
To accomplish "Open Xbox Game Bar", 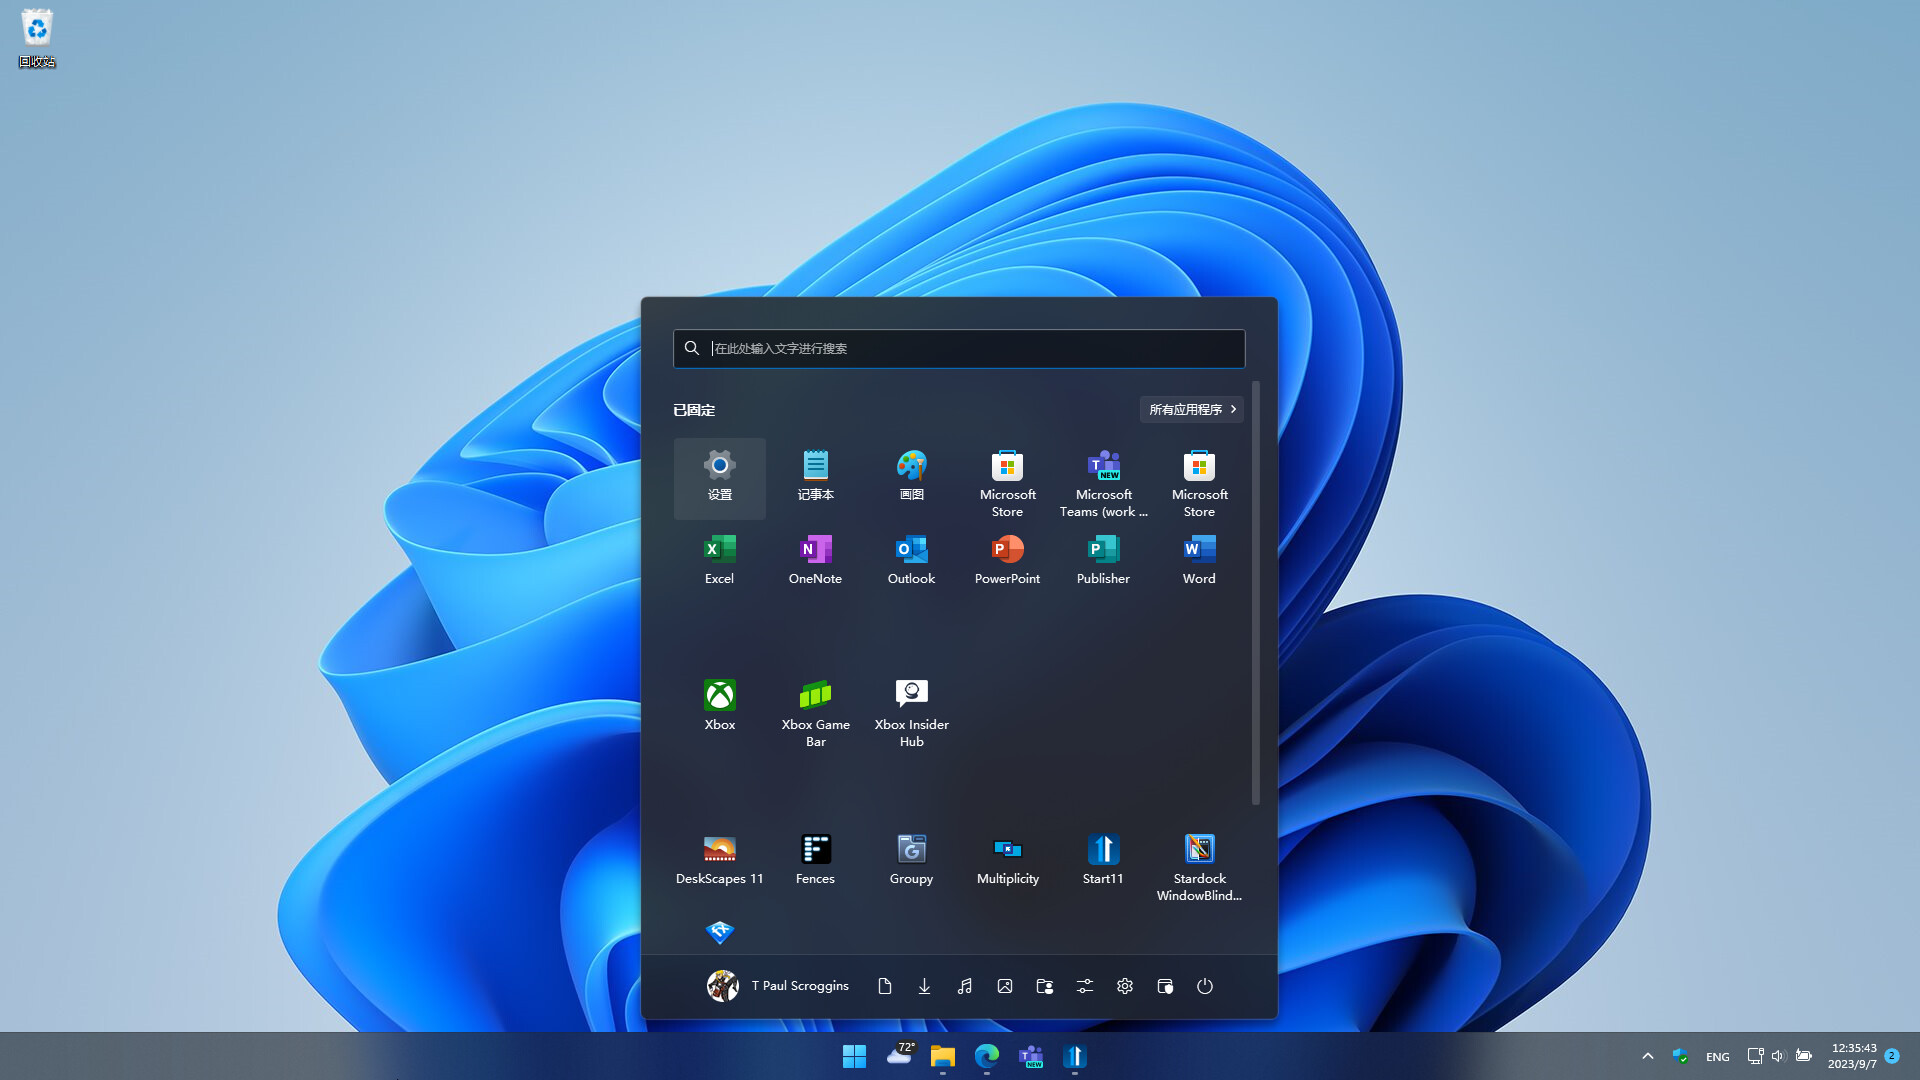I will 815,711.
